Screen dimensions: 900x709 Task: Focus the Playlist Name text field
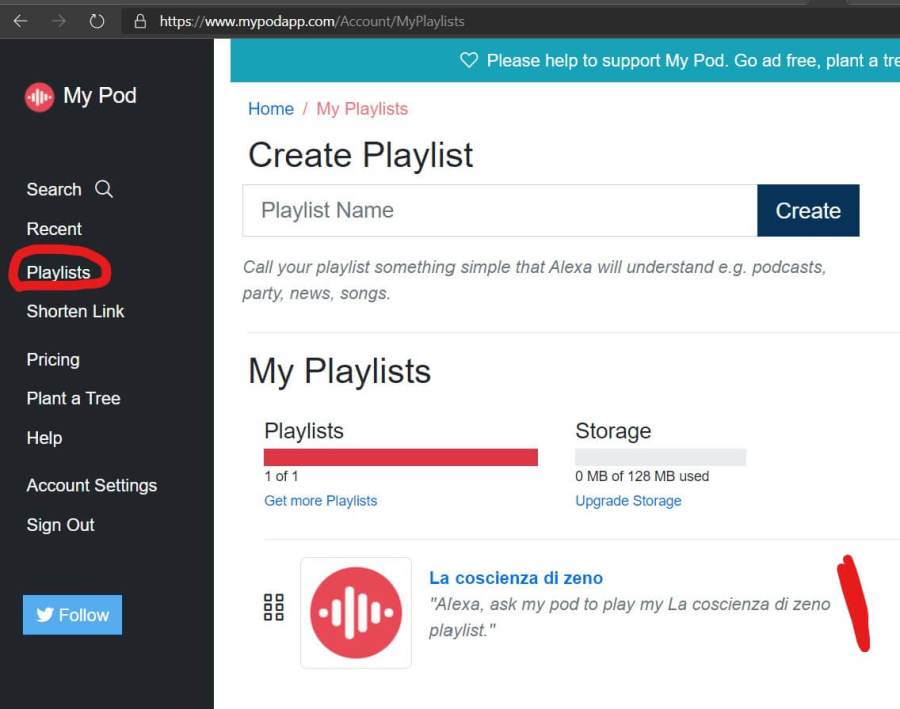point(499,211)
